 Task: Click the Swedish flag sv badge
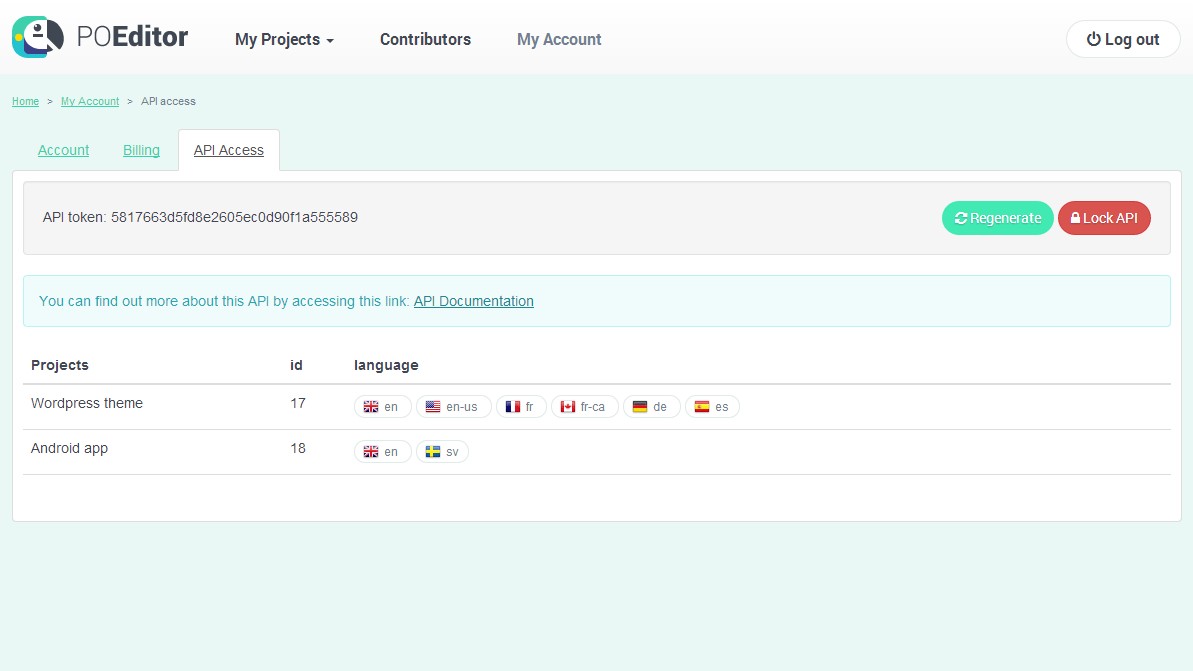tap(442, 452)
